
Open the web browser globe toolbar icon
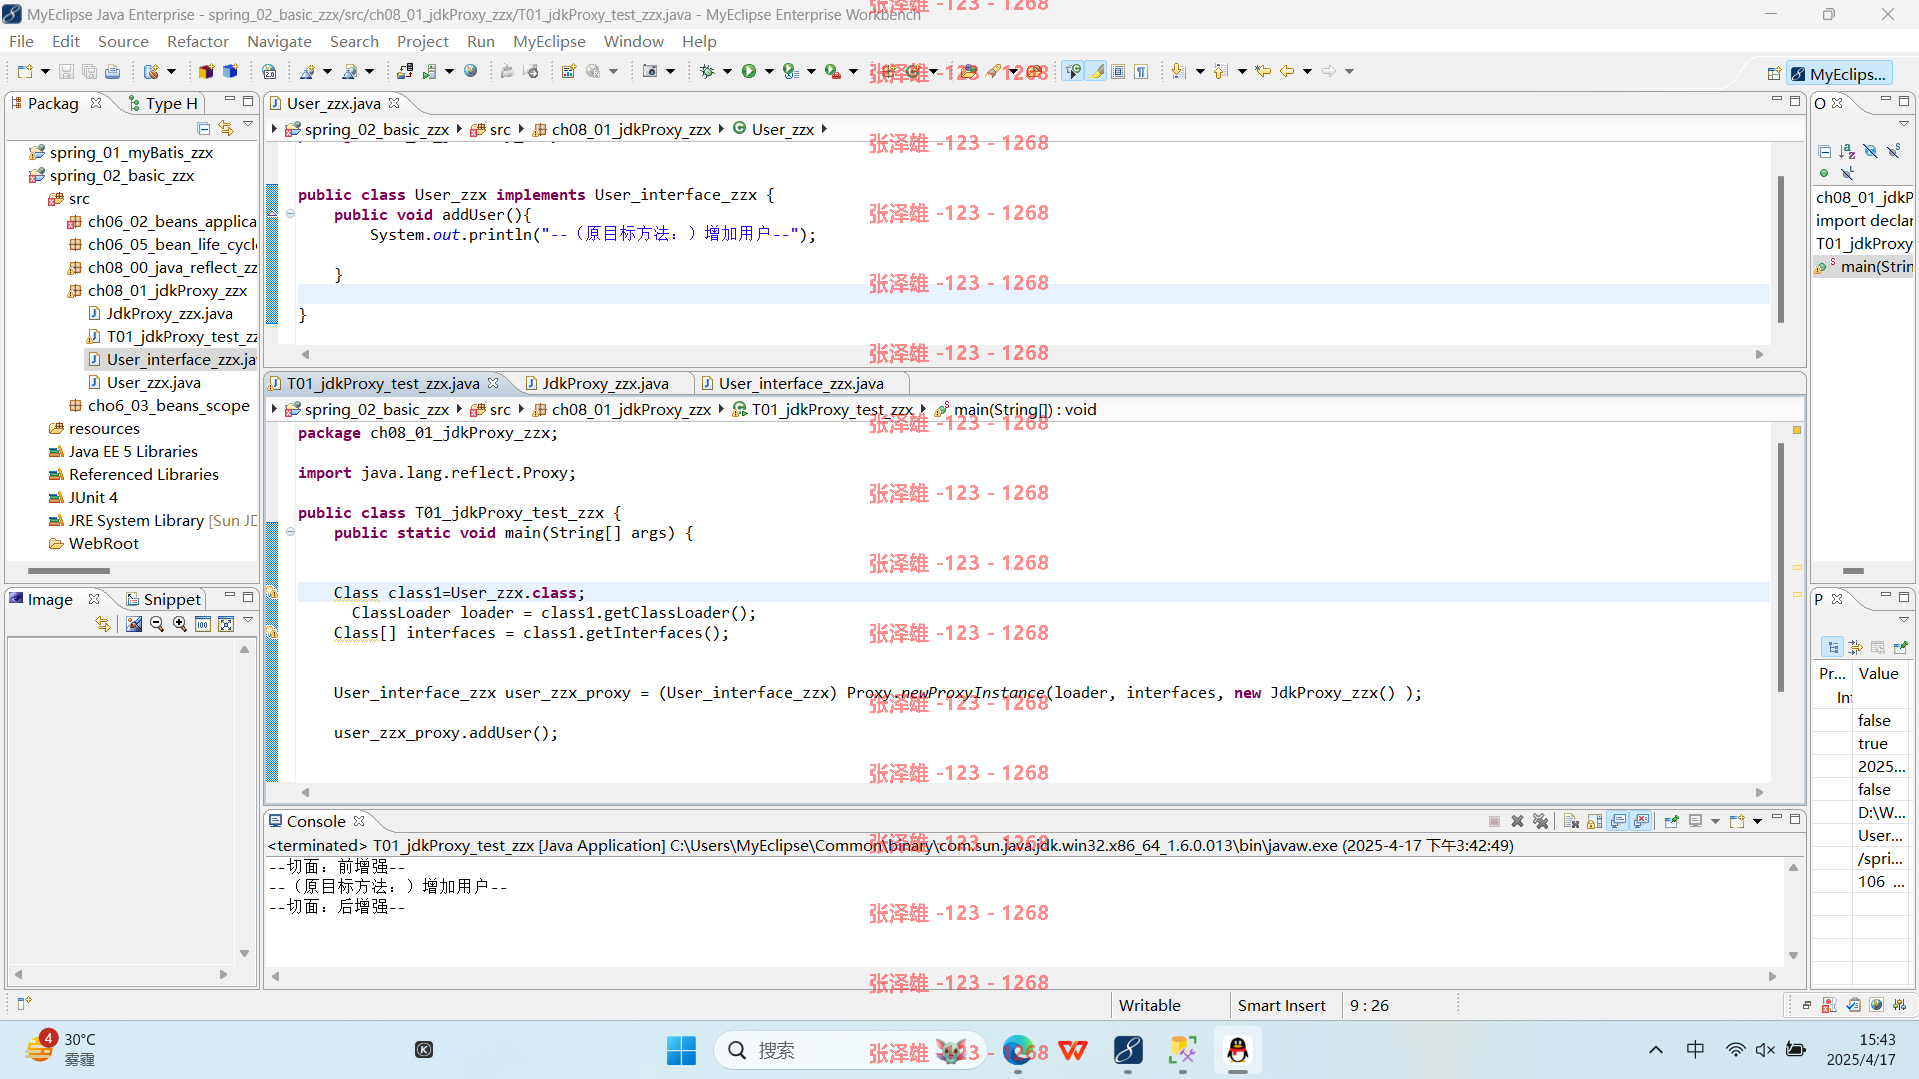(x=470, y=71)
